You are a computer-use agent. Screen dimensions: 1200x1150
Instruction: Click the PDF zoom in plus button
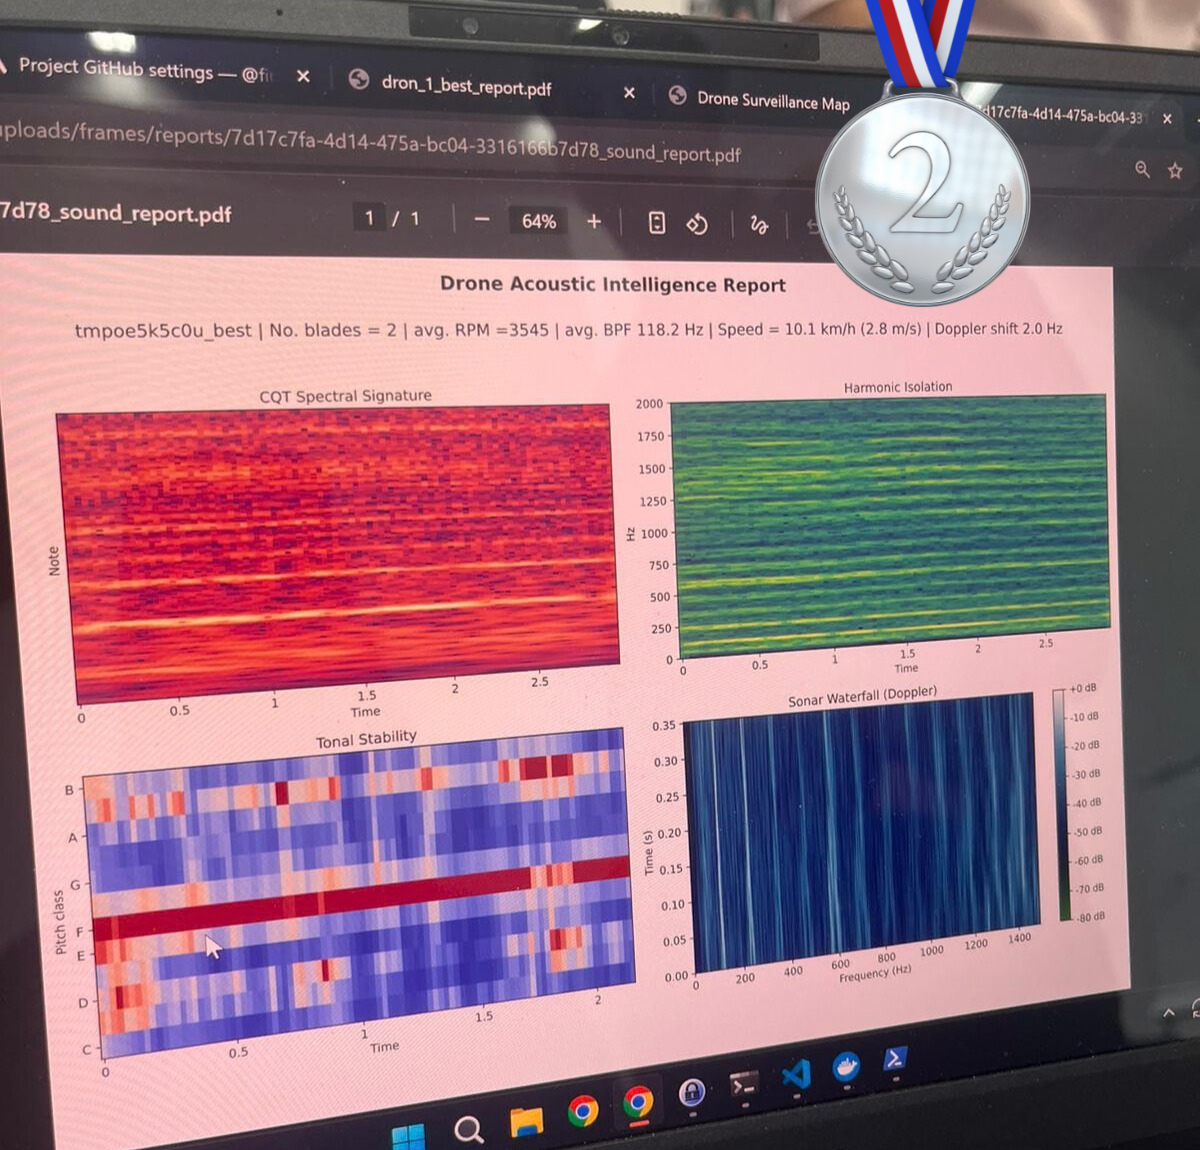pyautogui.click(x=594, y=221)
